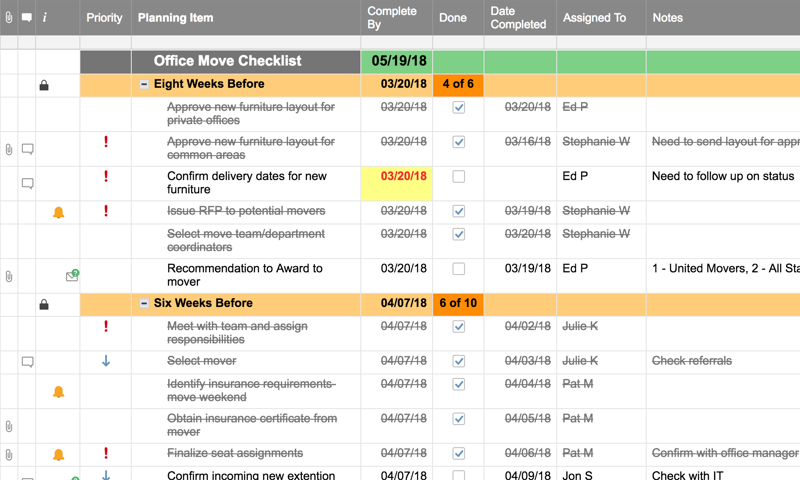Select the Assigned To column header
800x480 pixels.
tap(594, 18)
